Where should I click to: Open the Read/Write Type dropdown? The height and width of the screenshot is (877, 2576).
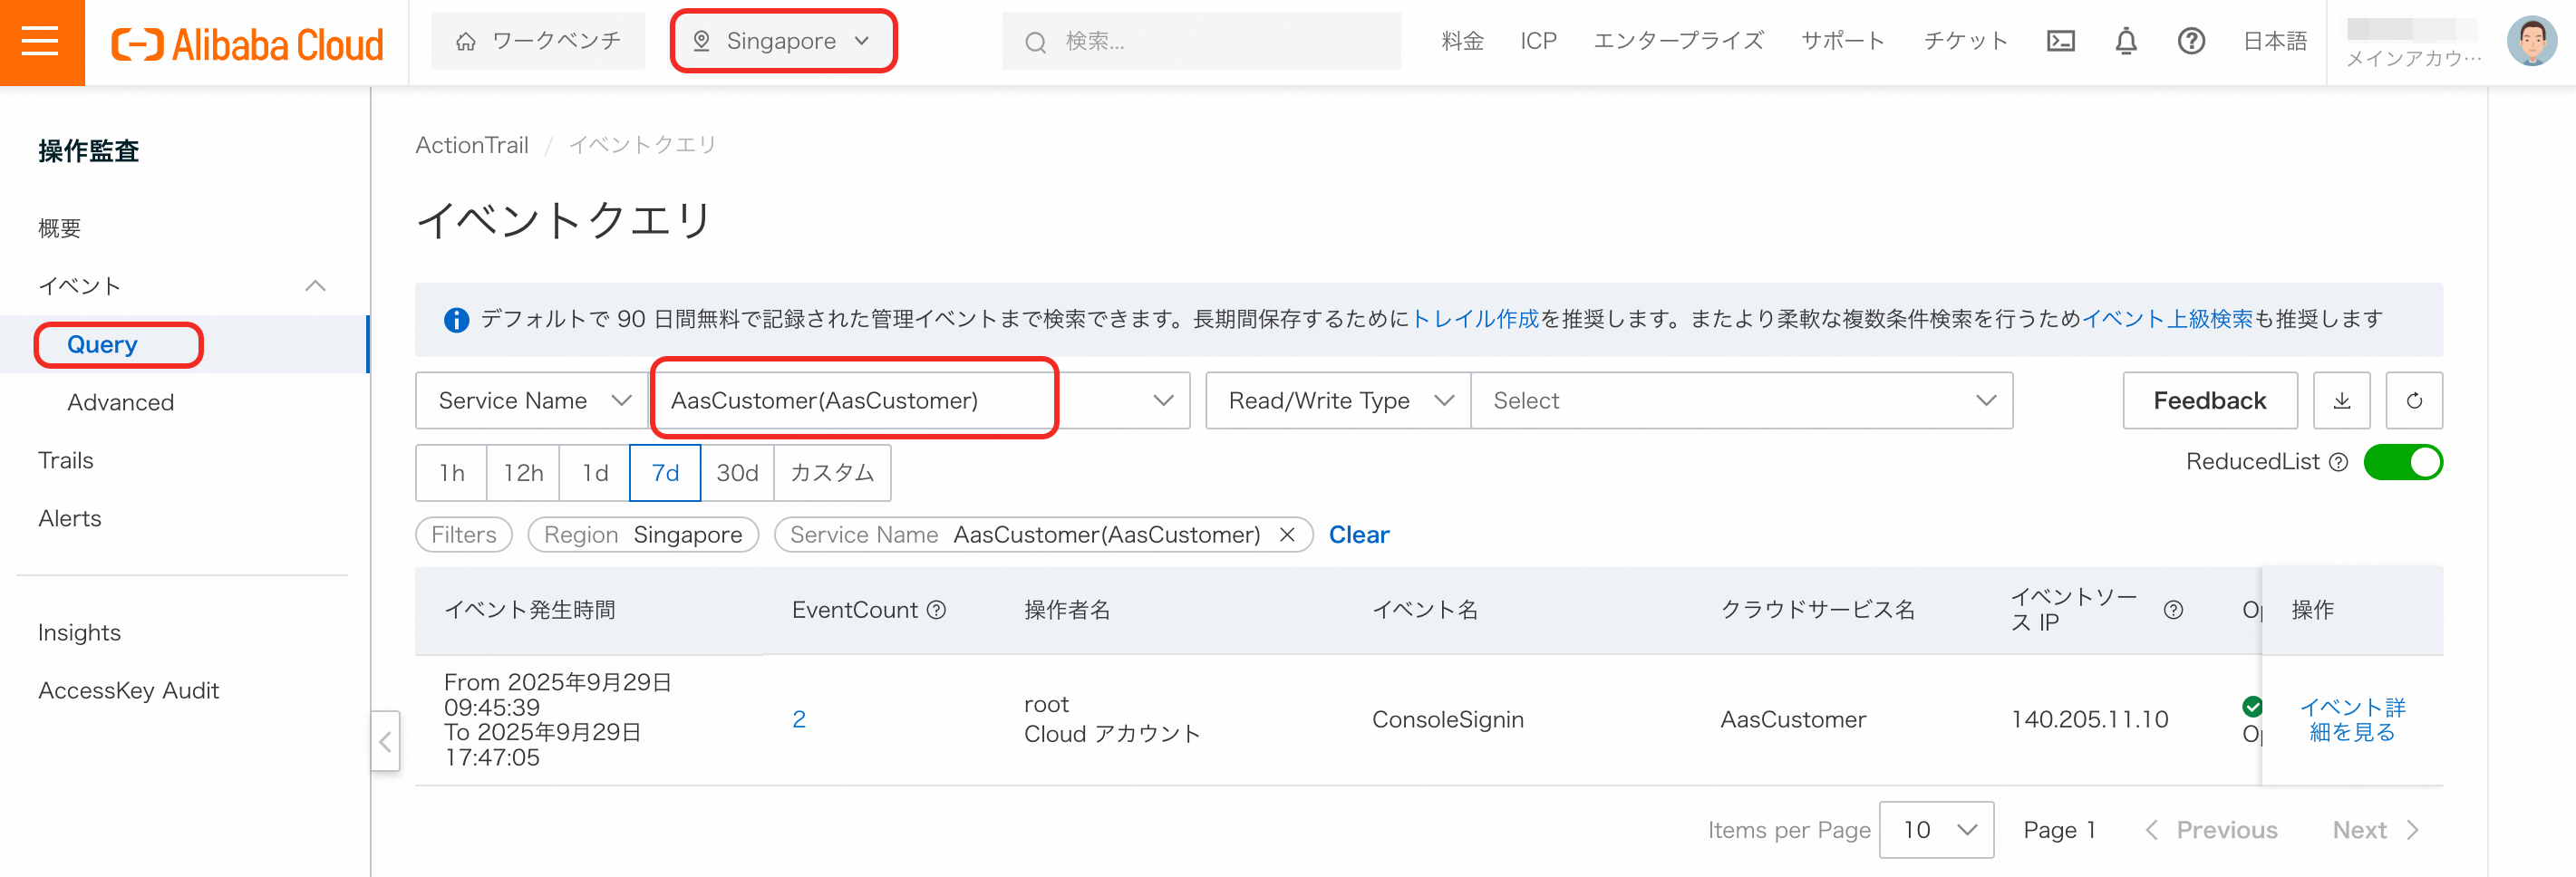(x=1338, y=400)
